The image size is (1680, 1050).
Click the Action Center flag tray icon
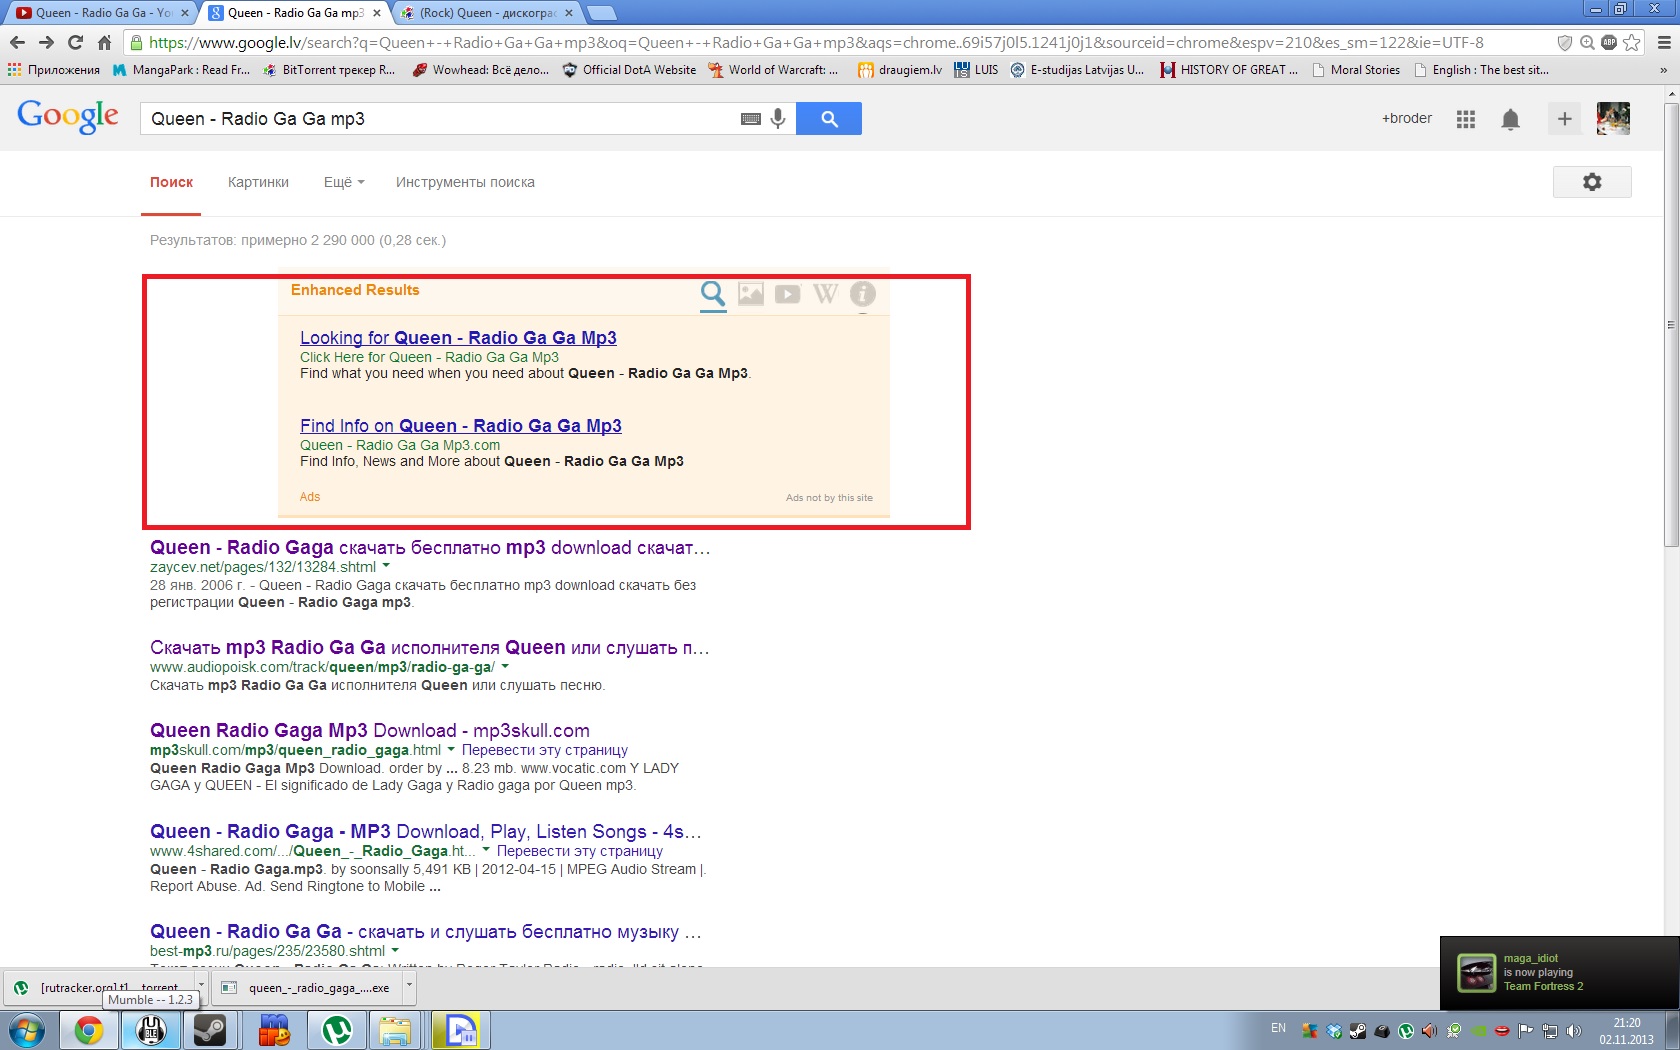(x=1526, y=1031)
